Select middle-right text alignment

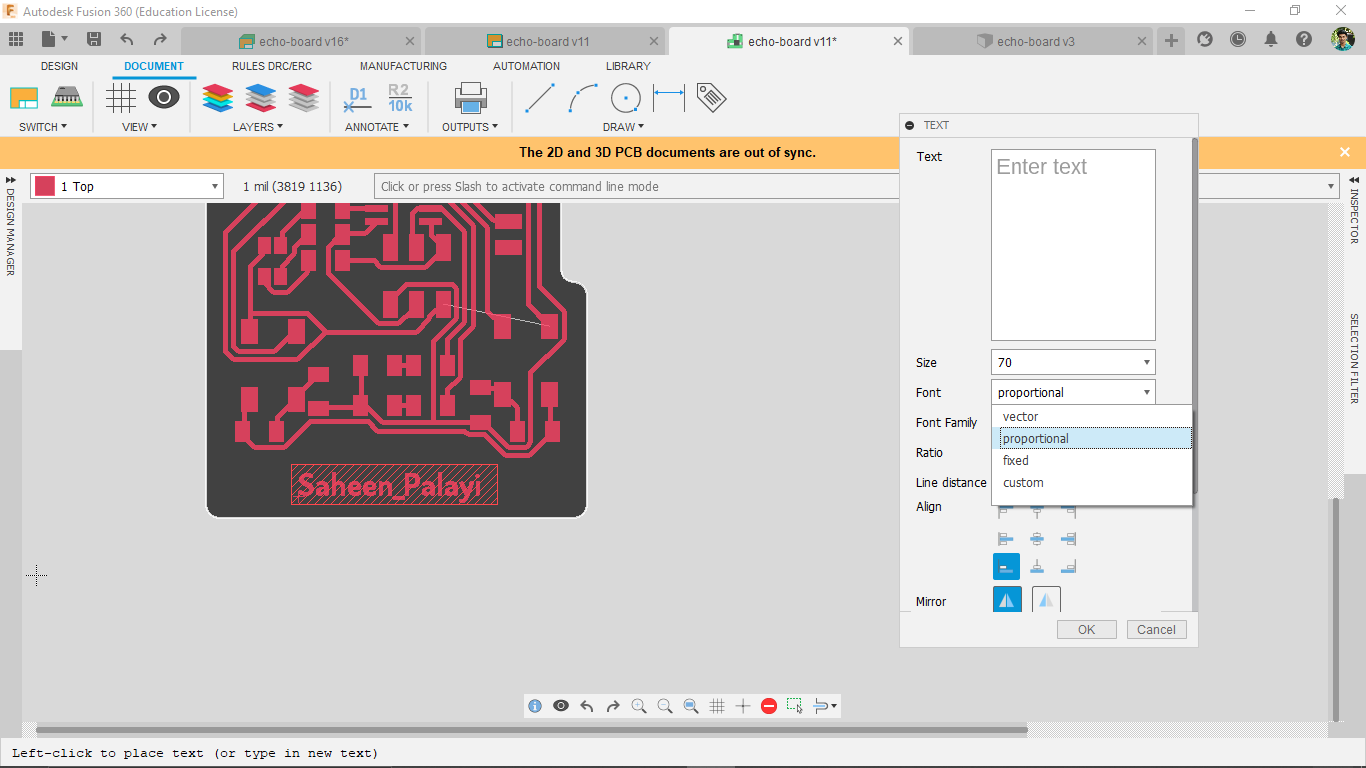pos(1068,539)
